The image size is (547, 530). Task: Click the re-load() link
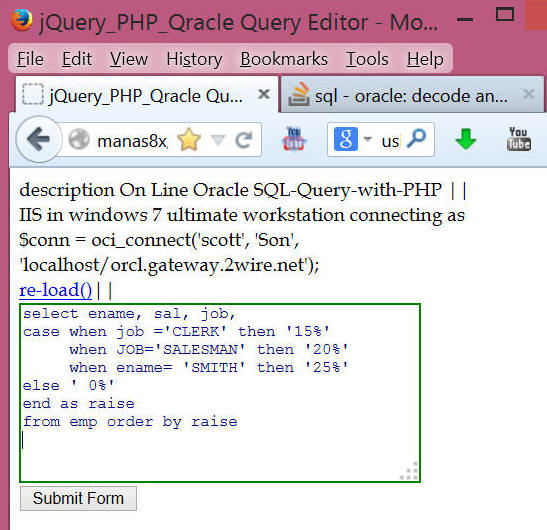click(55, 290)
